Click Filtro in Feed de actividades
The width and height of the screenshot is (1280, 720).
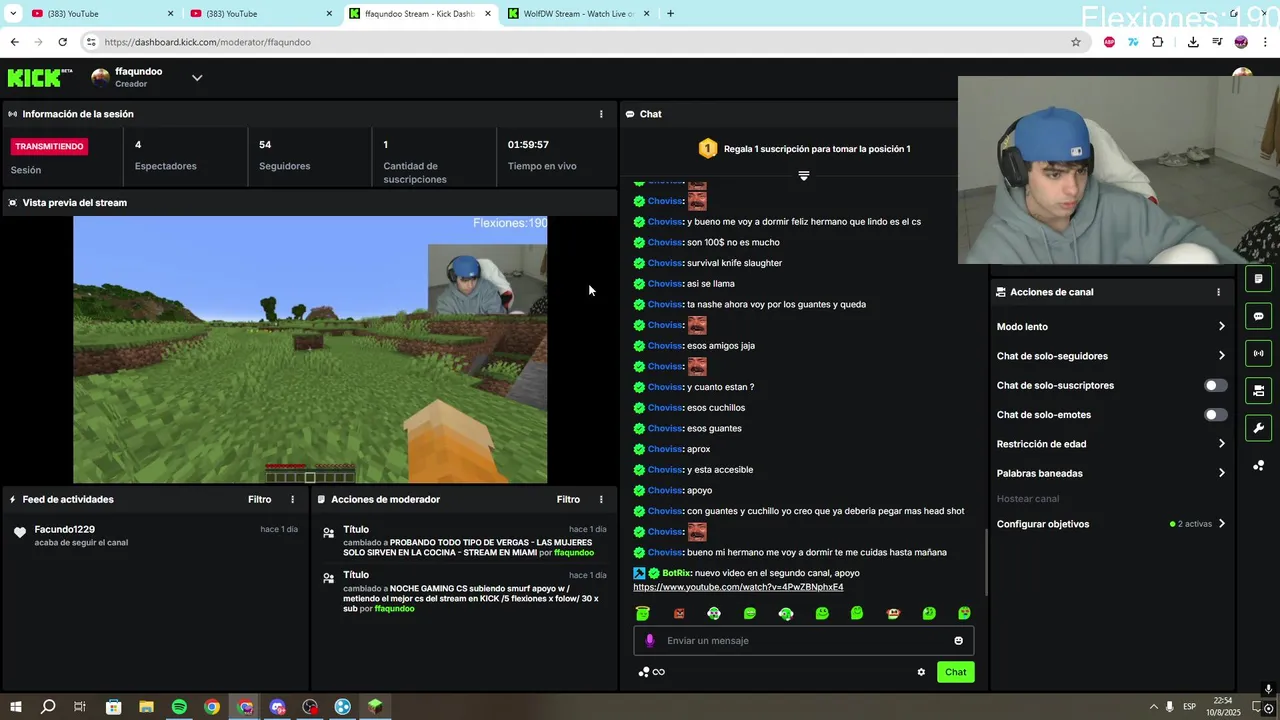[259, 499]
